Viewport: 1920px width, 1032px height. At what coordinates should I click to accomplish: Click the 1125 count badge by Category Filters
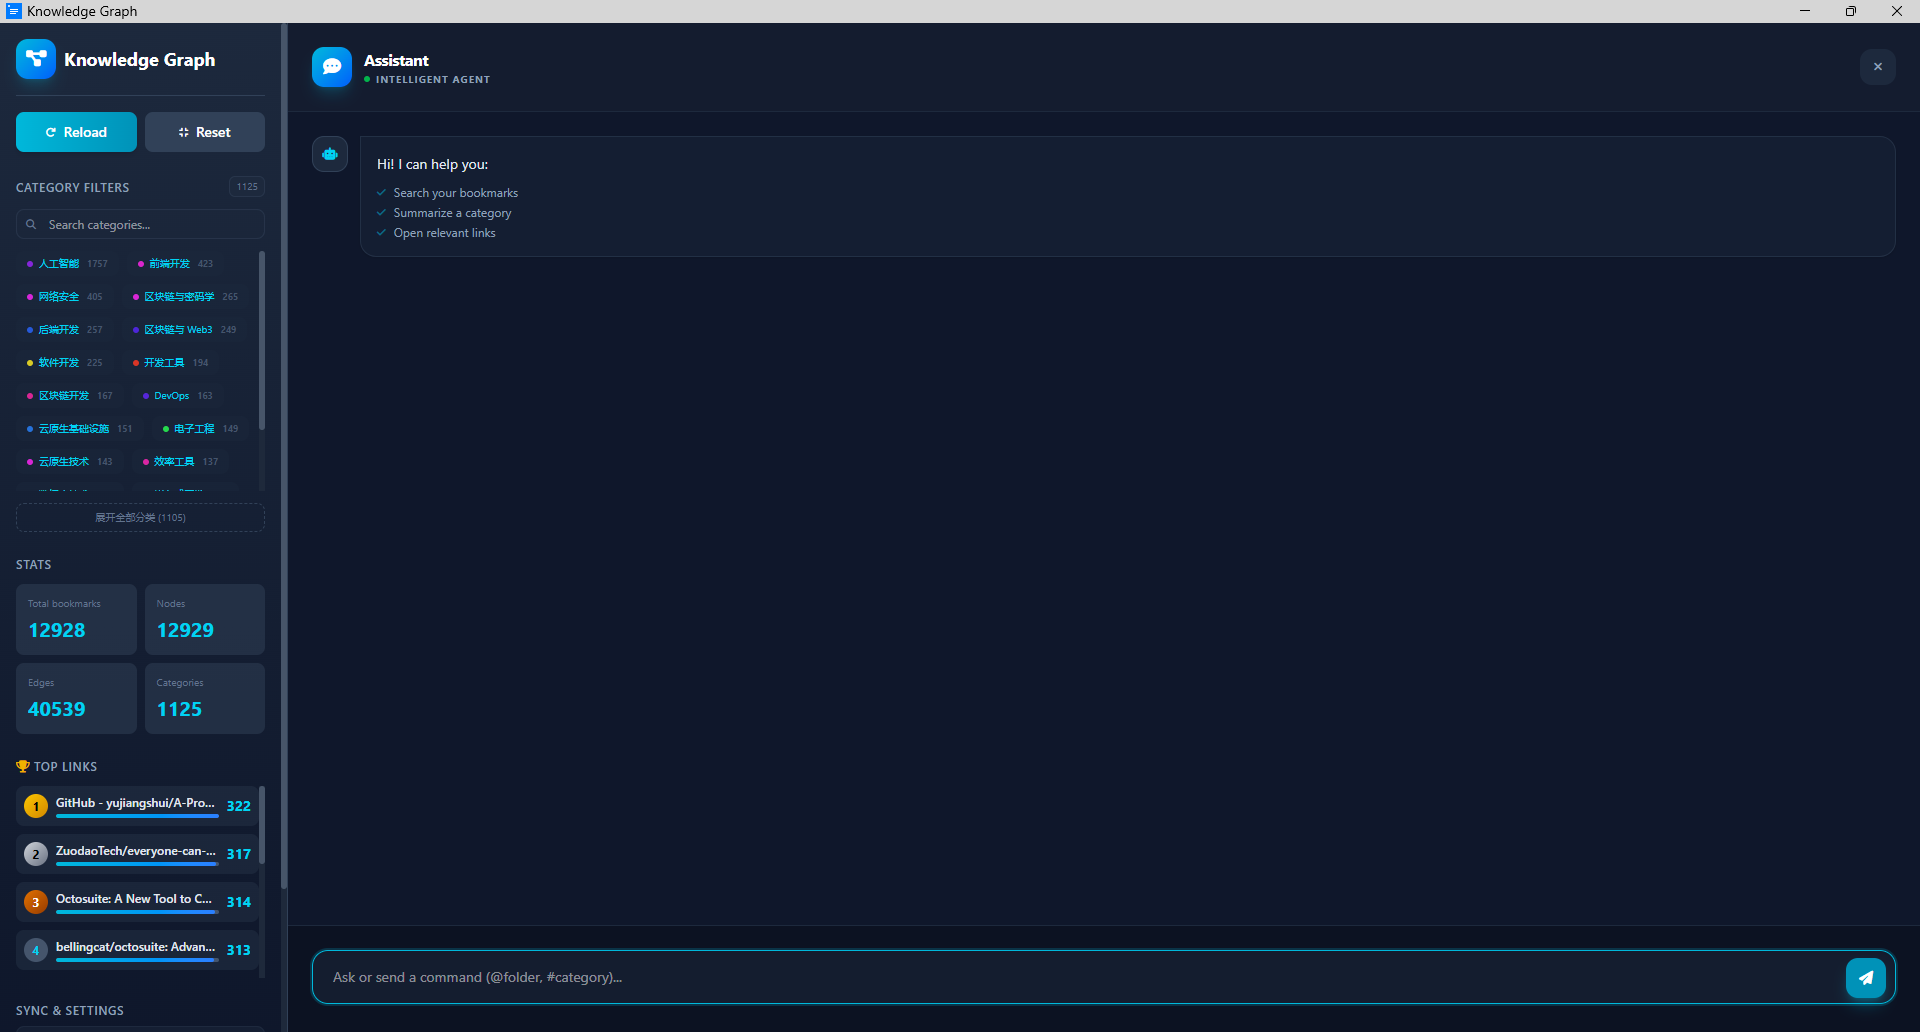point(247,187)
